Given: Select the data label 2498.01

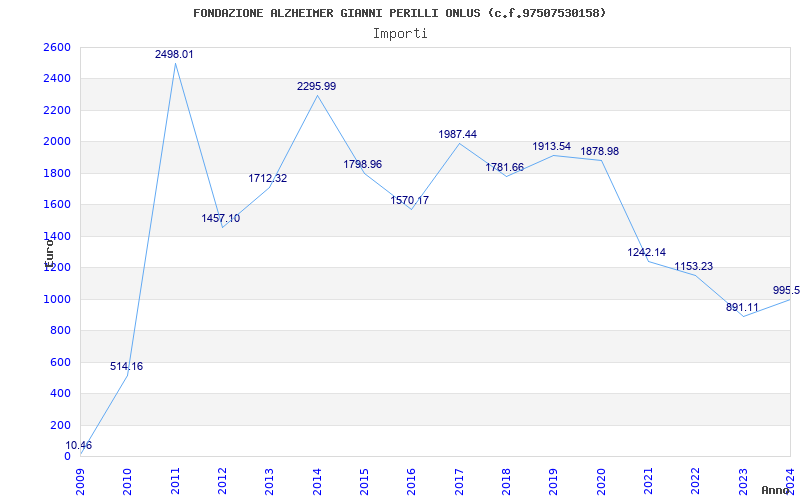Looking at the screenshot, I should click(174, 54).
